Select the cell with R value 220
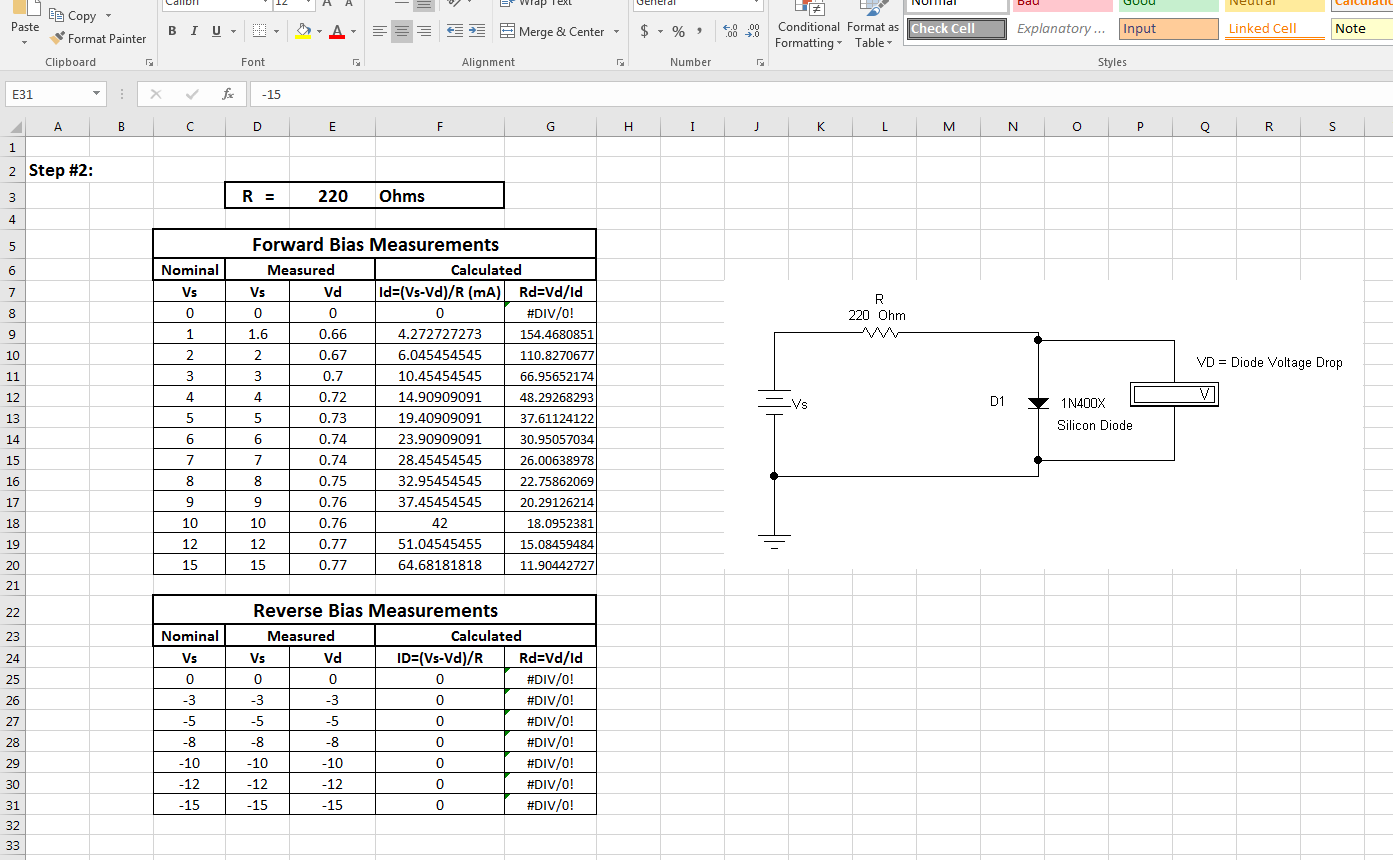 coord(333,196)
